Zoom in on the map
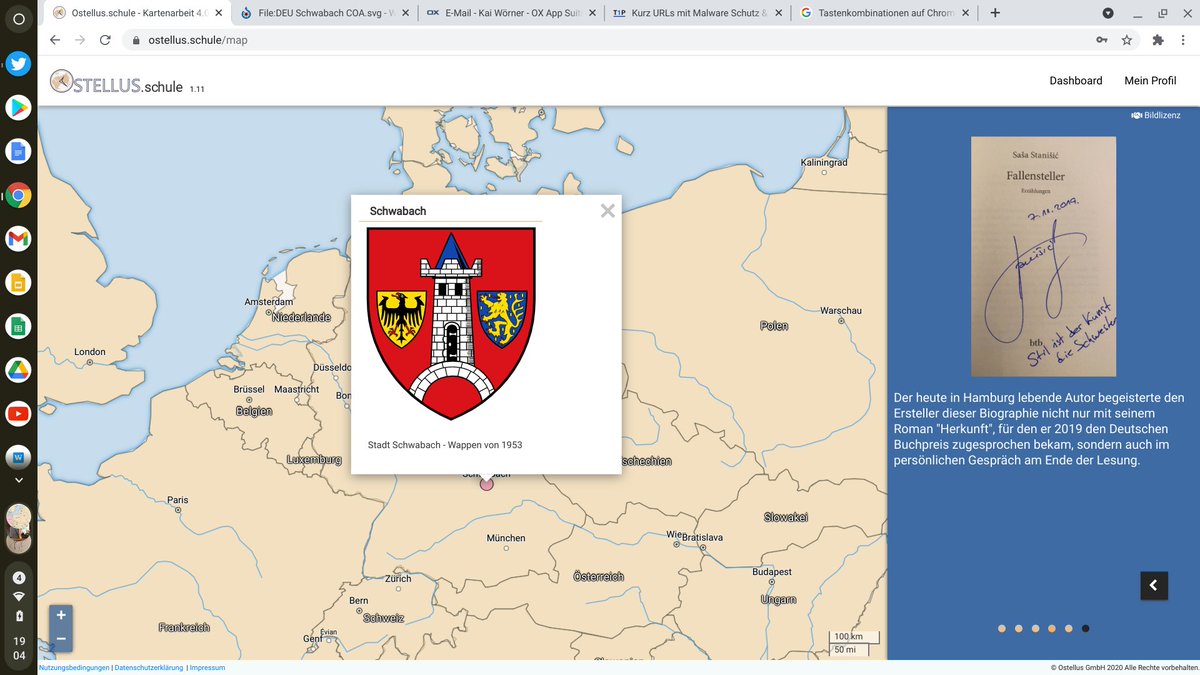 click(61, 615)
